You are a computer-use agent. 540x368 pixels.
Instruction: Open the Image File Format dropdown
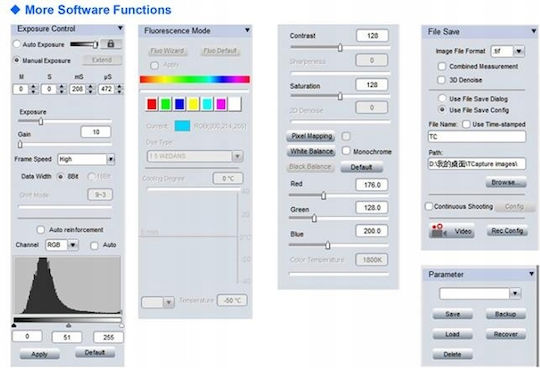(x=519, y=51)
